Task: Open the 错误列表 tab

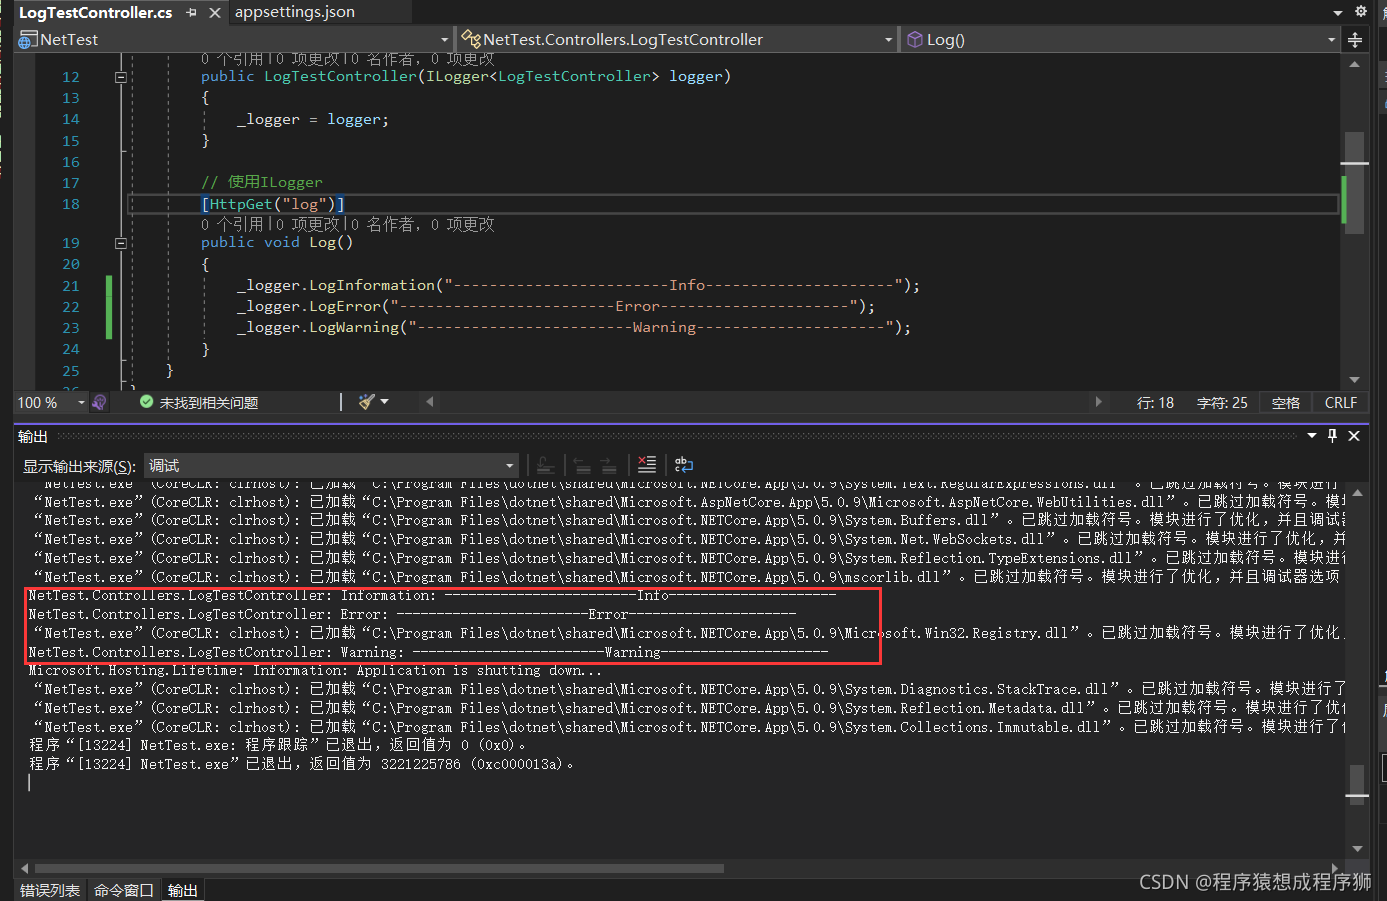Action: tap(50, 890)
